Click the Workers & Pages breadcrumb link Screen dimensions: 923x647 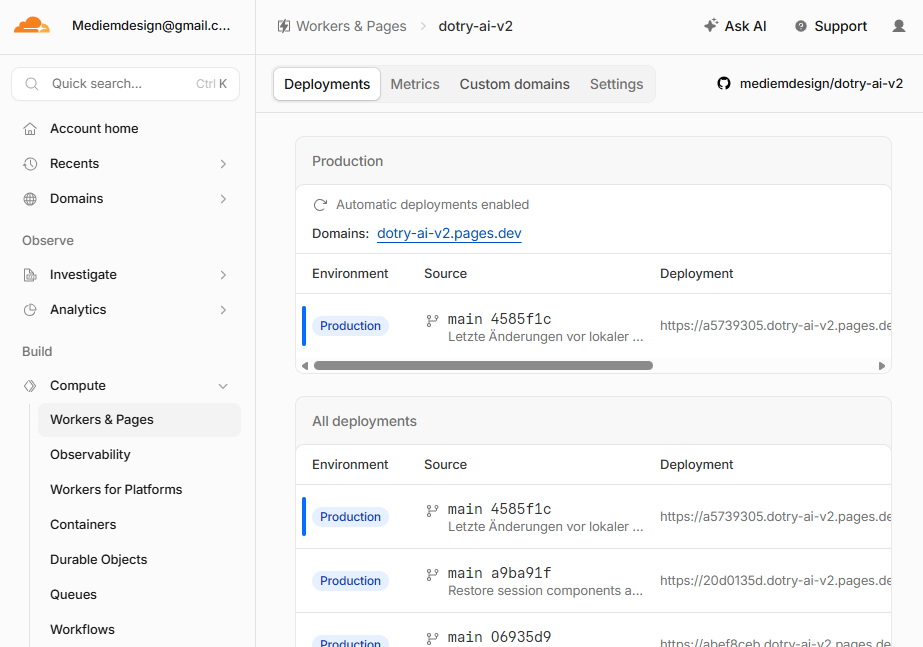(x=351, y=26)
